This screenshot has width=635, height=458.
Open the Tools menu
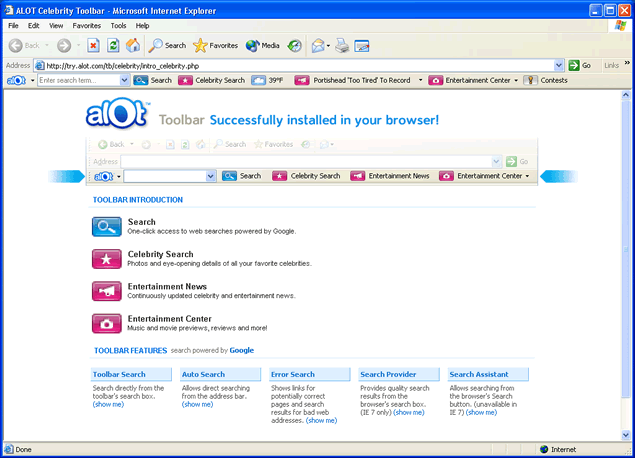pyautogui.click(x=118, y=25)
